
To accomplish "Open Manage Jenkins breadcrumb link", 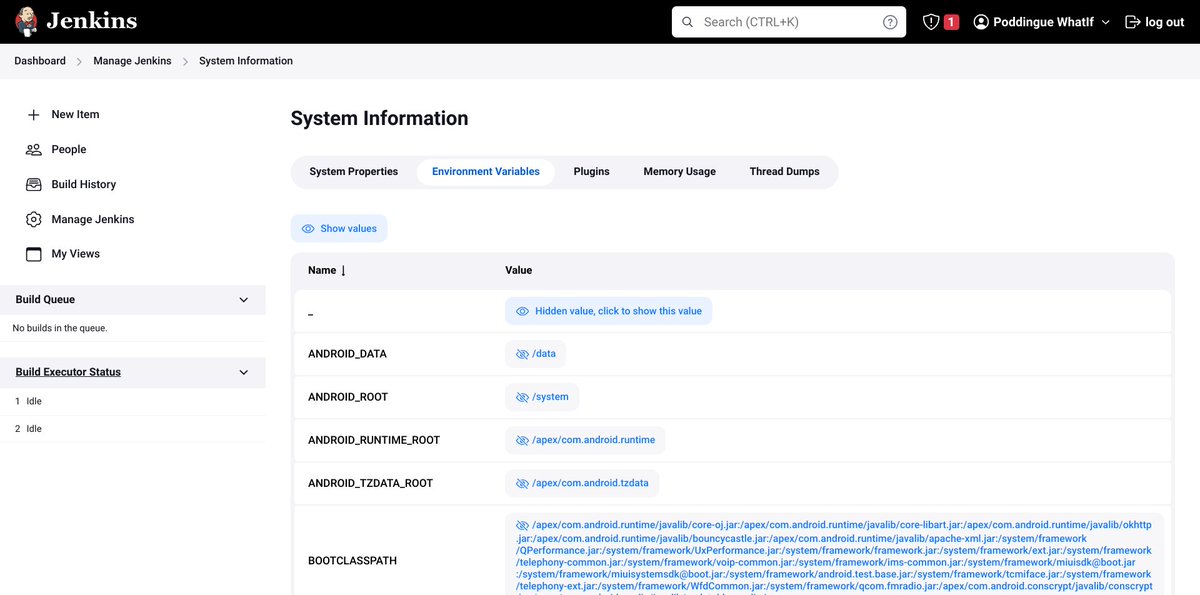I will [132, 61].
